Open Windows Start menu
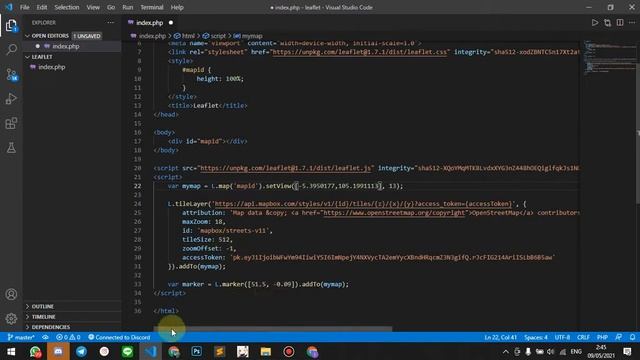640x360 pixels. click(x=11, y=352)
